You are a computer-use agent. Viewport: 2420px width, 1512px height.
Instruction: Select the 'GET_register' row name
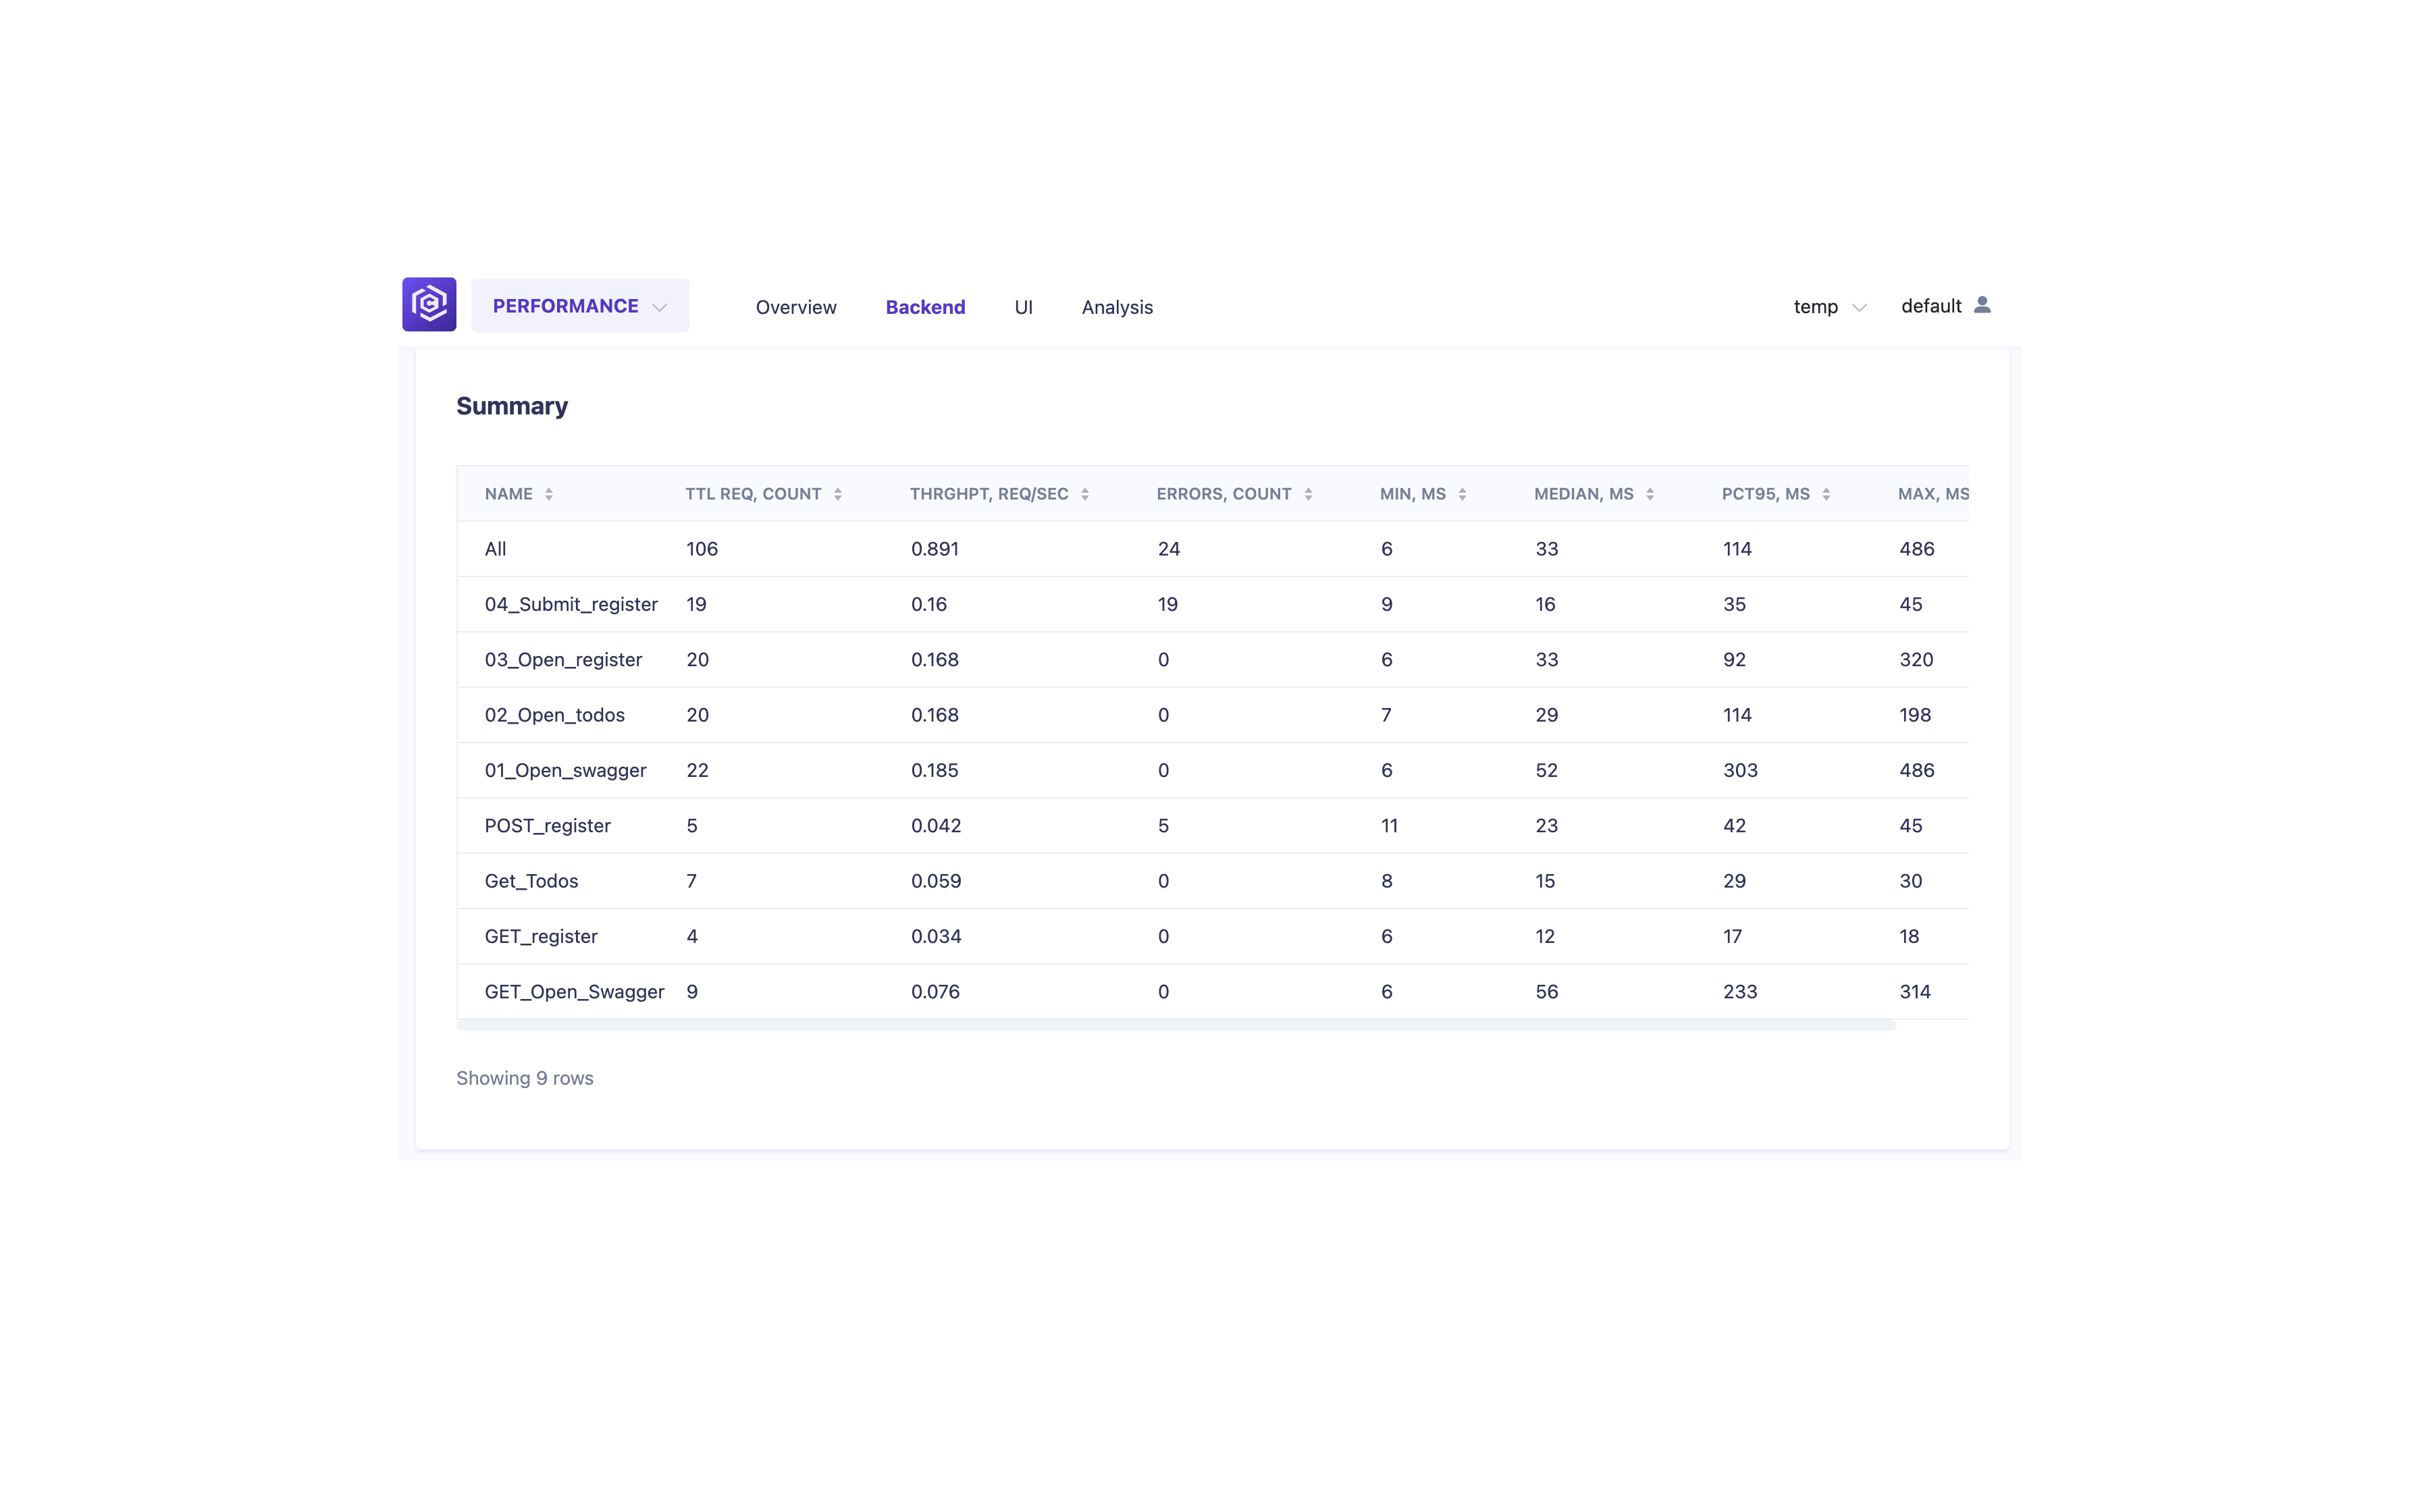coord(541,936)
